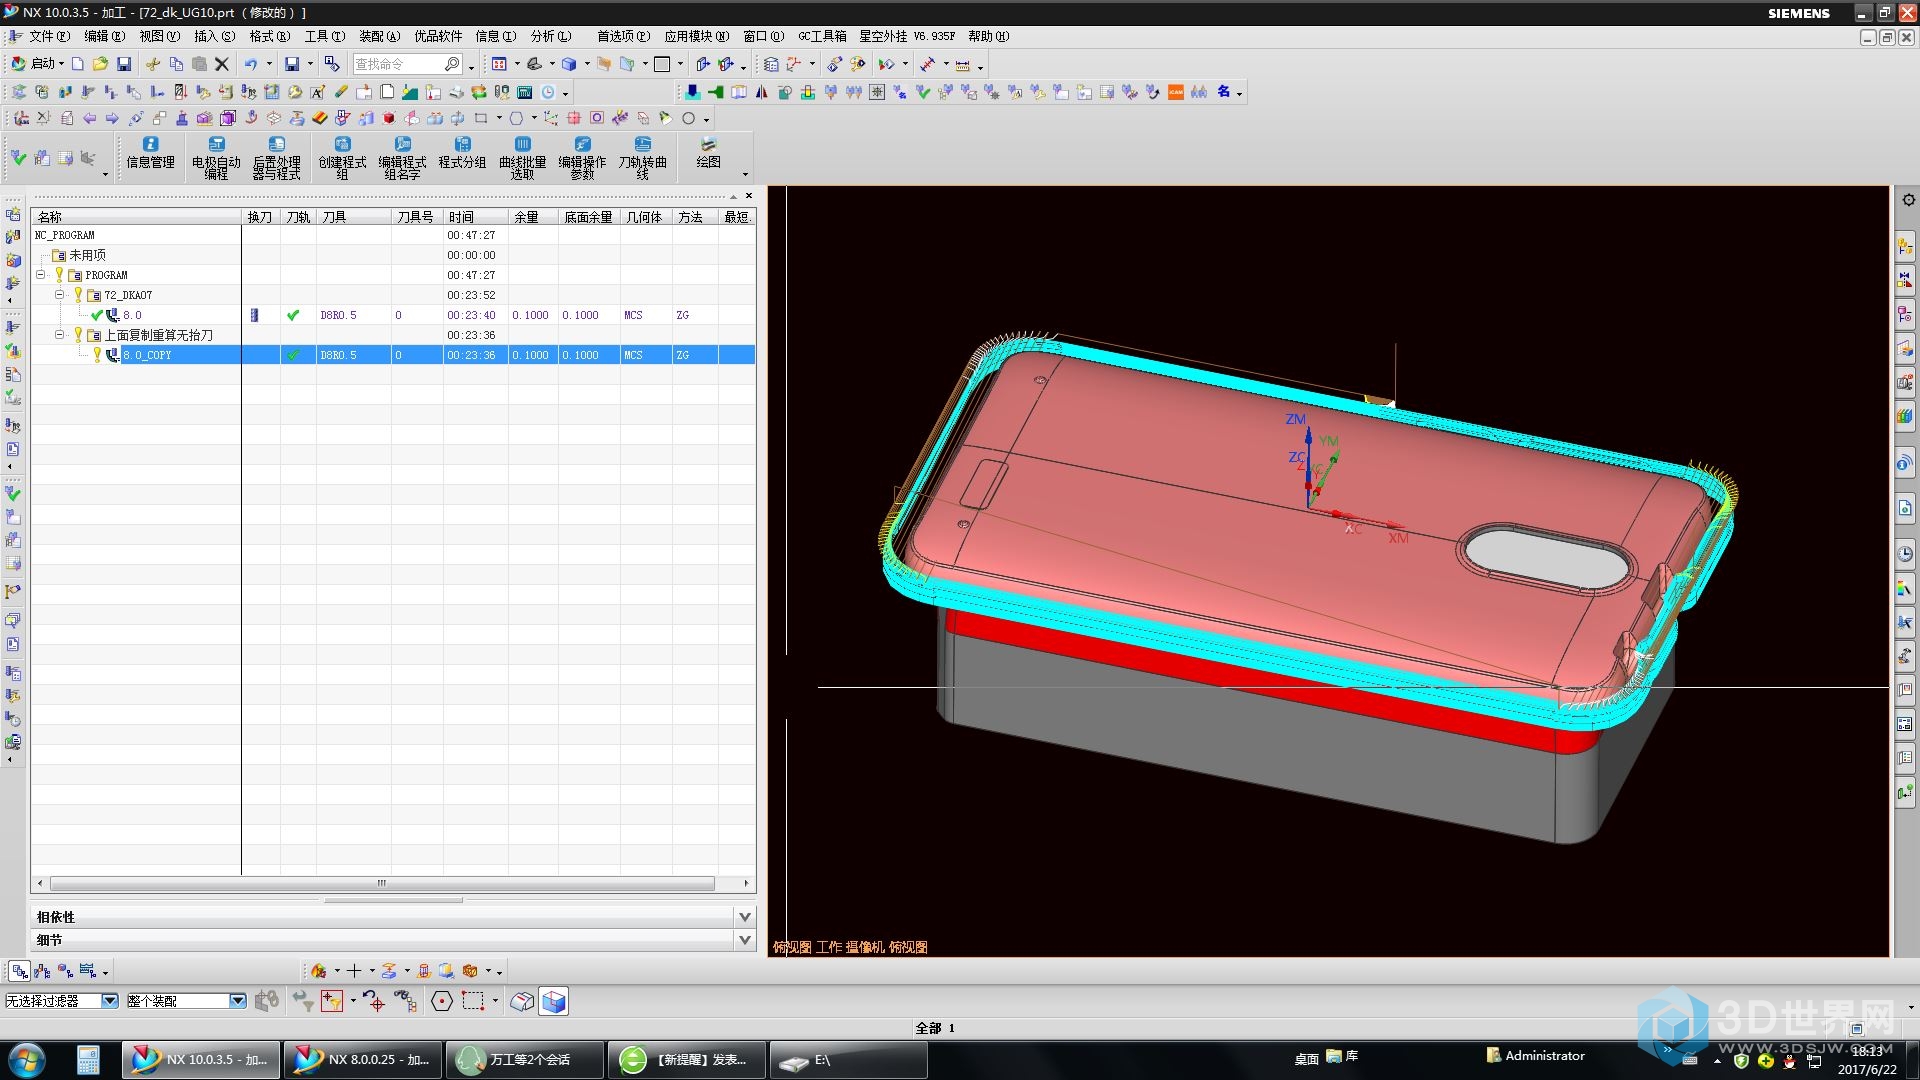This screenshot has width=1920, height=1080.
Task: Open the GC工具箱 menu
Action: [822, 36]
